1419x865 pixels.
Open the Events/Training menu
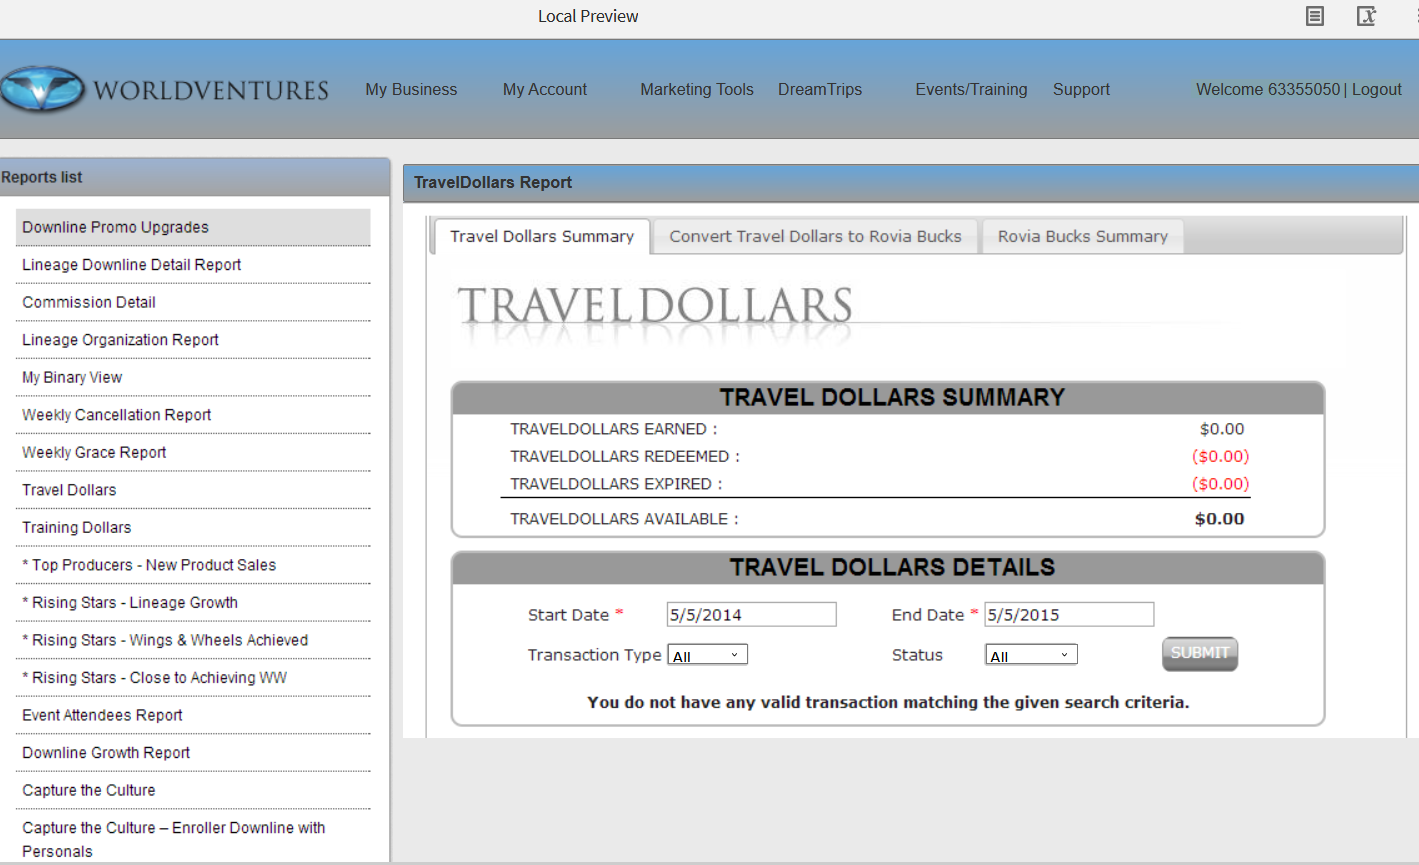(971, 89)
